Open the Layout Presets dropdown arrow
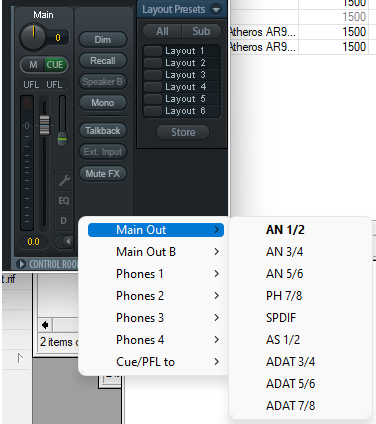Viewport: 376px width, 424px height. tap(216, 9)
